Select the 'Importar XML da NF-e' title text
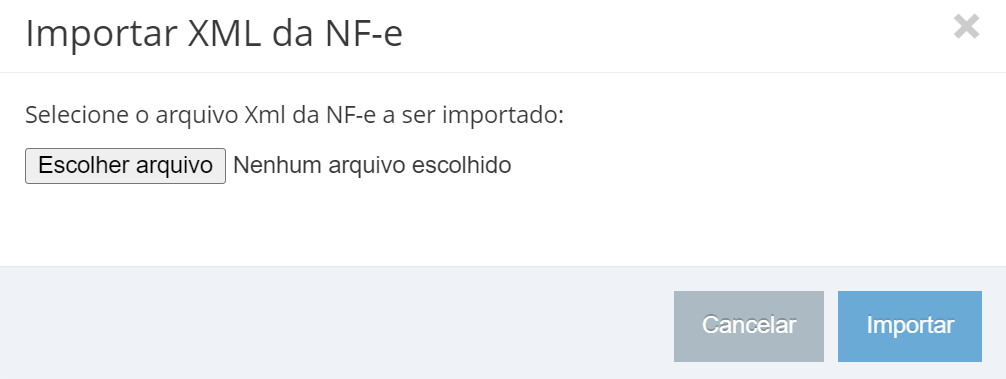 coord(214,34)
